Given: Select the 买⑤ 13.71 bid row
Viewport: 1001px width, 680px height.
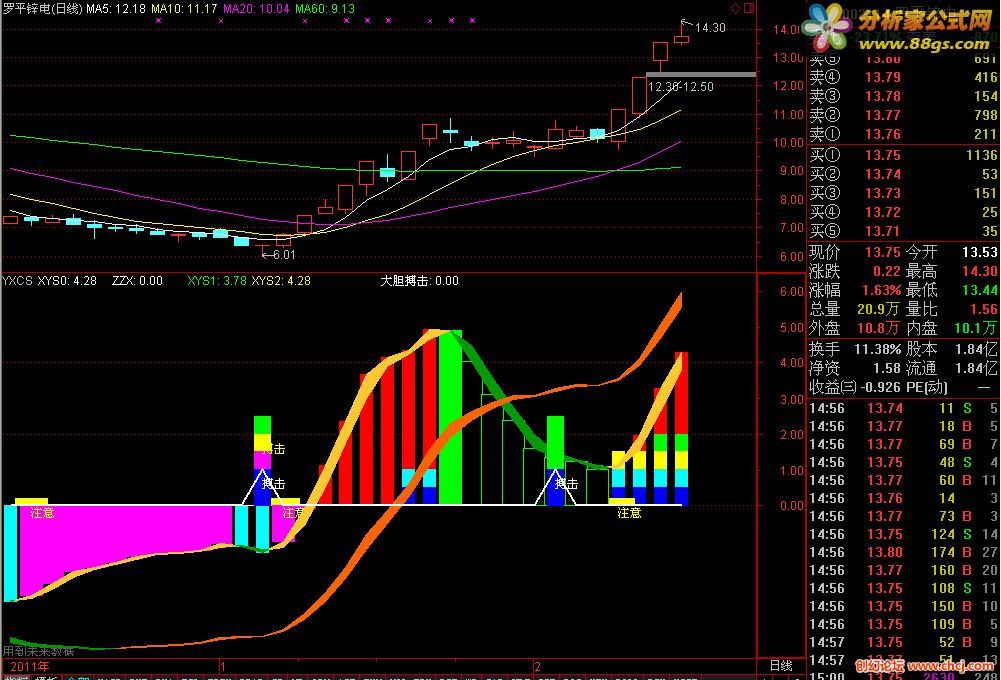Looking at the screenshot, I should tap(903, 231).
